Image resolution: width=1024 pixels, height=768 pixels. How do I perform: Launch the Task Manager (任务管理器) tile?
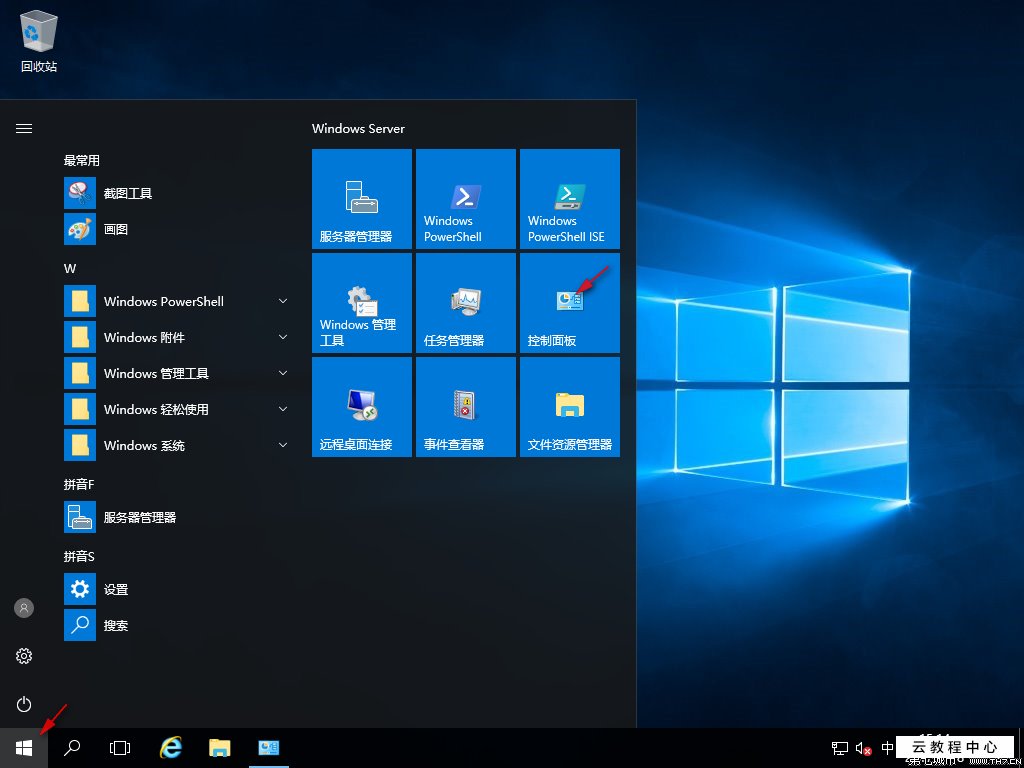[x=466, y=303]
